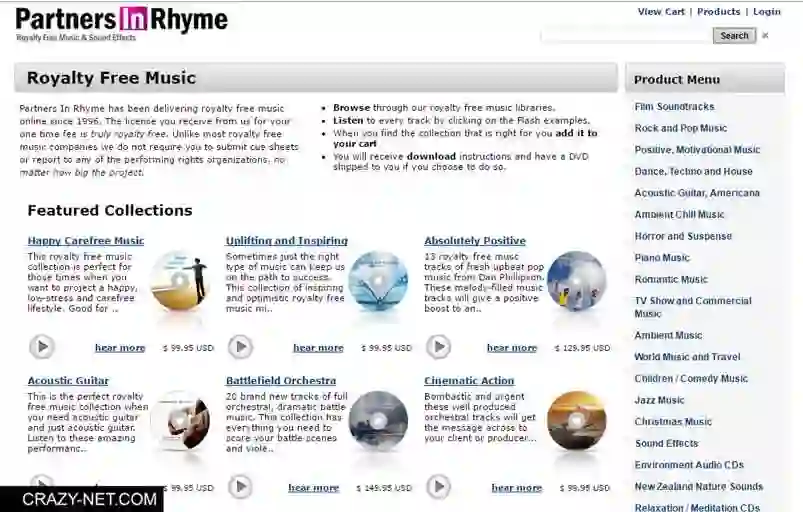803x512 pixels.
Task: Click the Royalty Free Music heading
Action: coord(111,78)
